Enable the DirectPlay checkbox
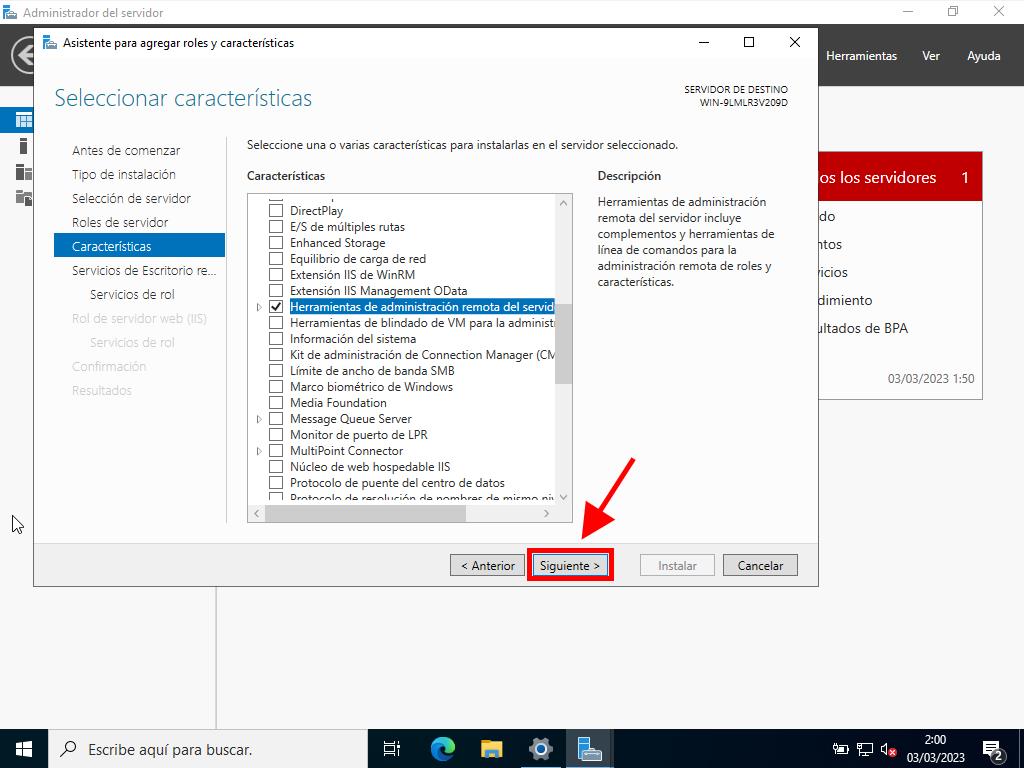 coord(276,211)
